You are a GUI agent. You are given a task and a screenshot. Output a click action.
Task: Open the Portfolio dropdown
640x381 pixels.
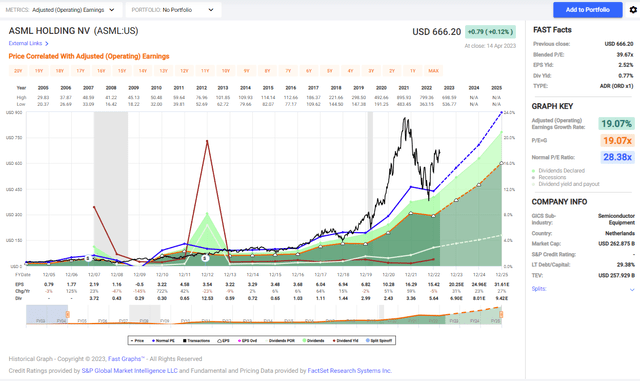(173, 10)
